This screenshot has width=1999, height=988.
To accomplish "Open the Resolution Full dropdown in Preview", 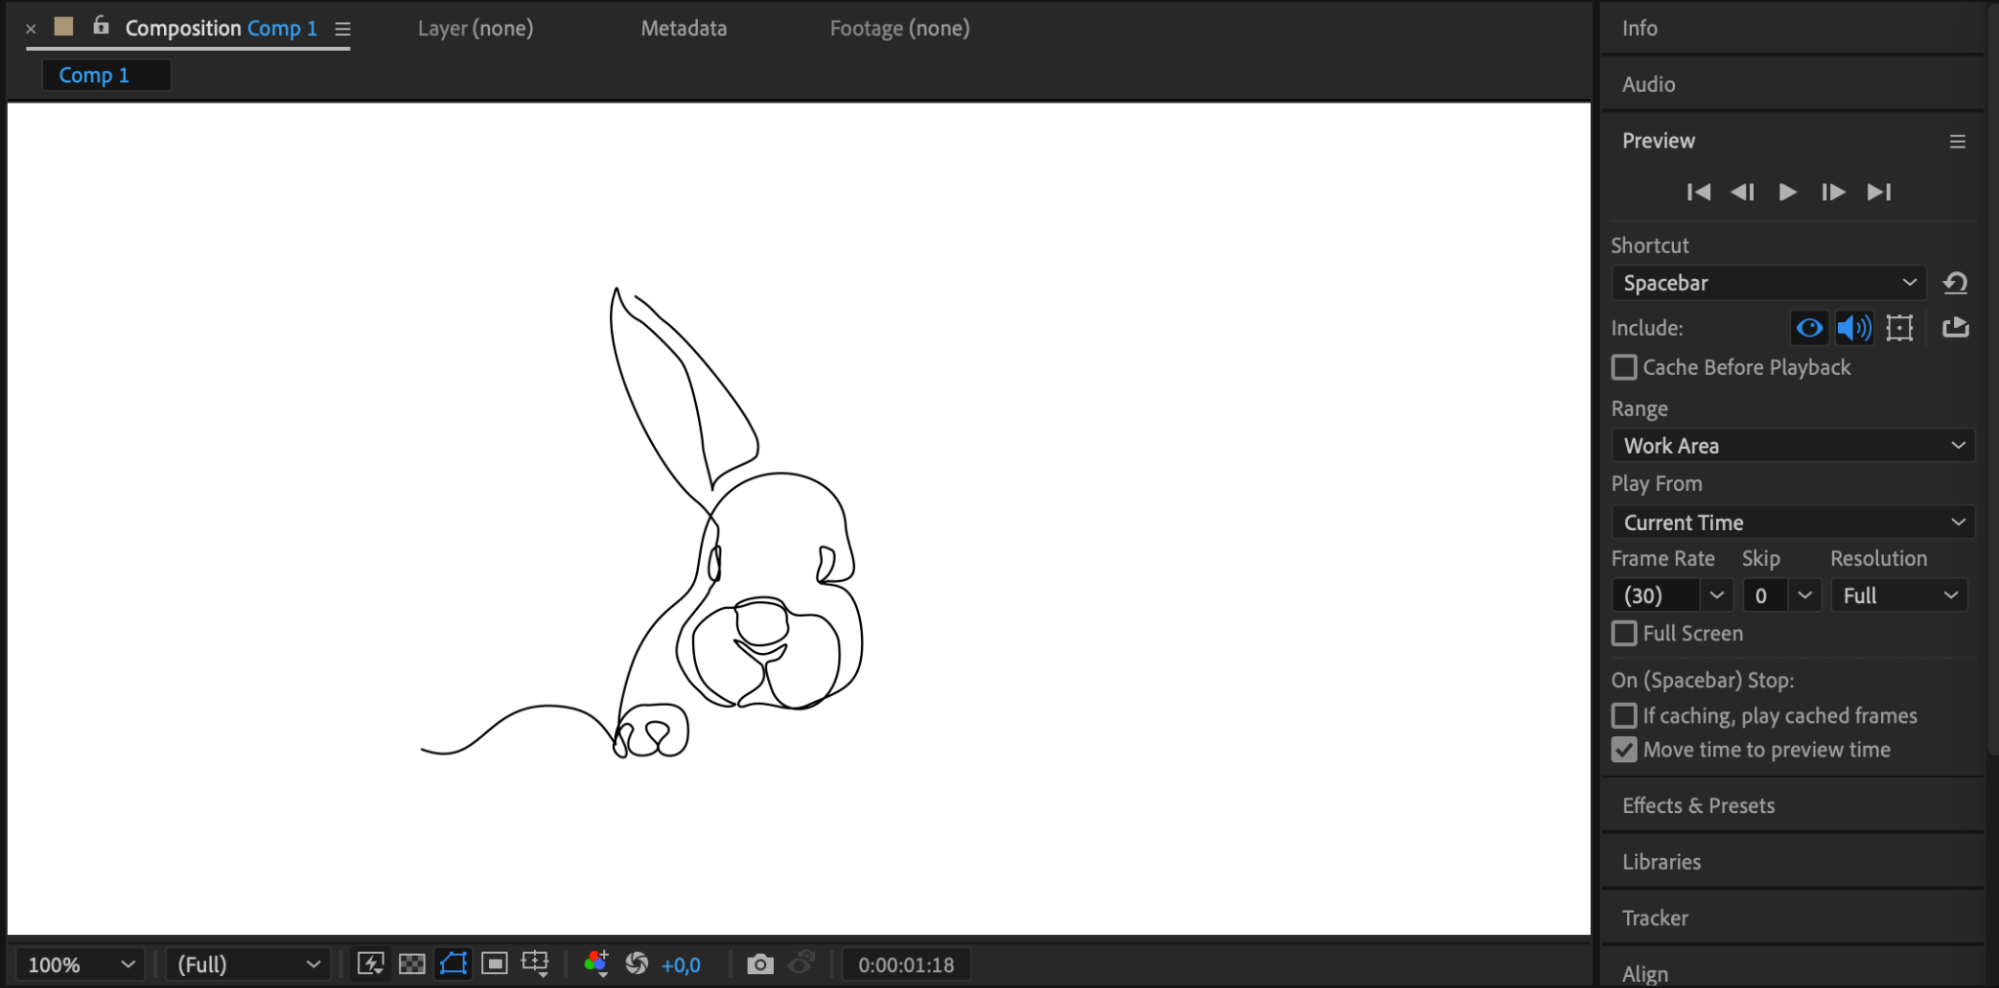I will [x=1899, y=596].
